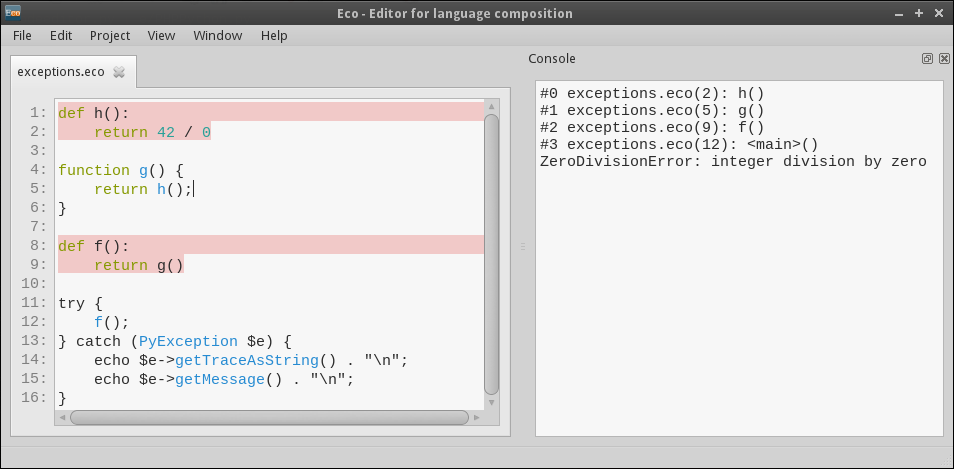Close the exceptions.eco tab
954x469 pixels.
(x=119, y=72)
